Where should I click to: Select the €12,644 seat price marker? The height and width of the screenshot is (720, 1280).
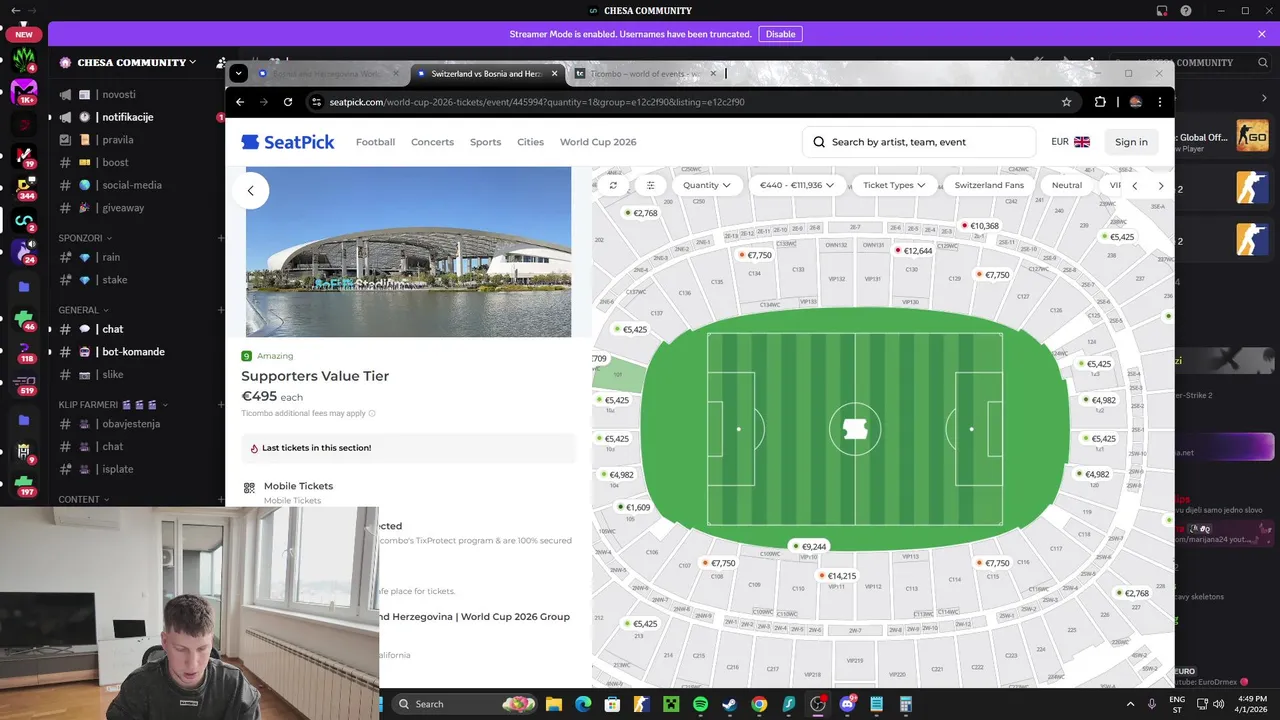(914, 251)
